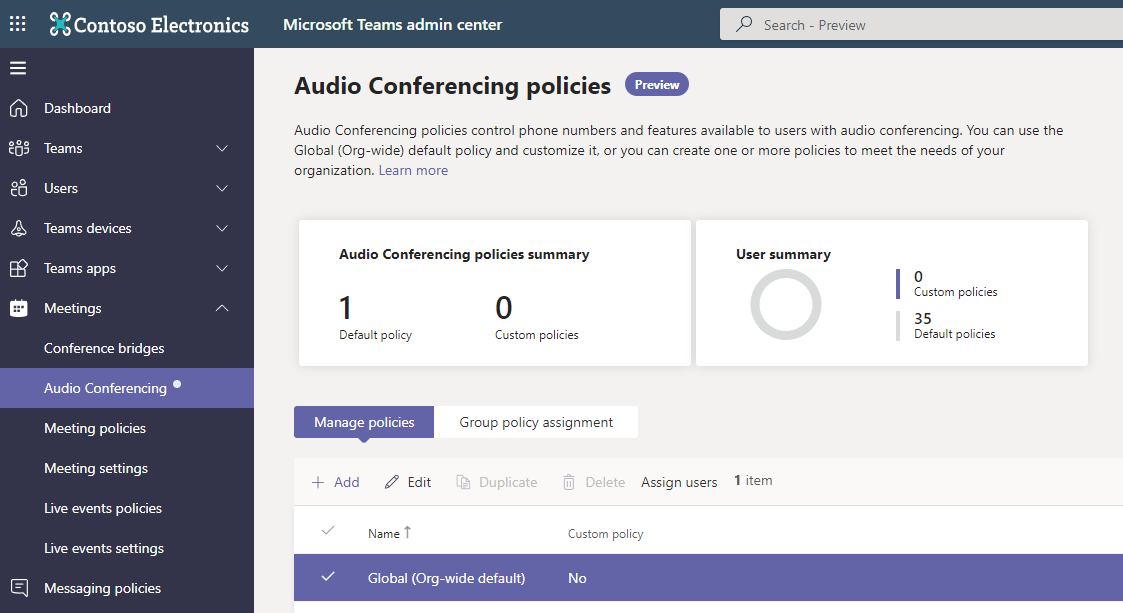The image size is (1123, 613).
Task: Click the '0' Custom policies count in summary
Action: point(503,308)
